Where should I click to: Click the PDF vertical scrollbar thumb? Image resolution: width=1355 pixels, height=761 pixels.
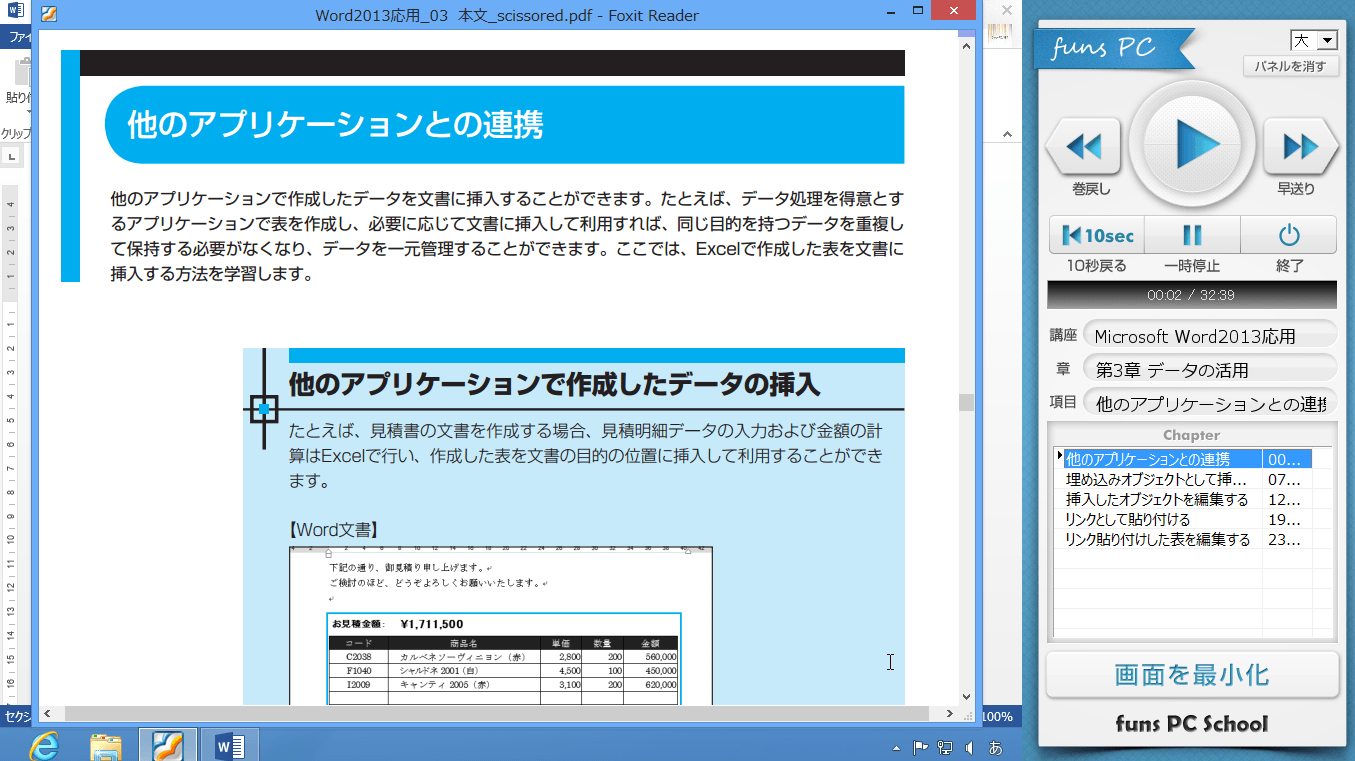tap(965, 402)
